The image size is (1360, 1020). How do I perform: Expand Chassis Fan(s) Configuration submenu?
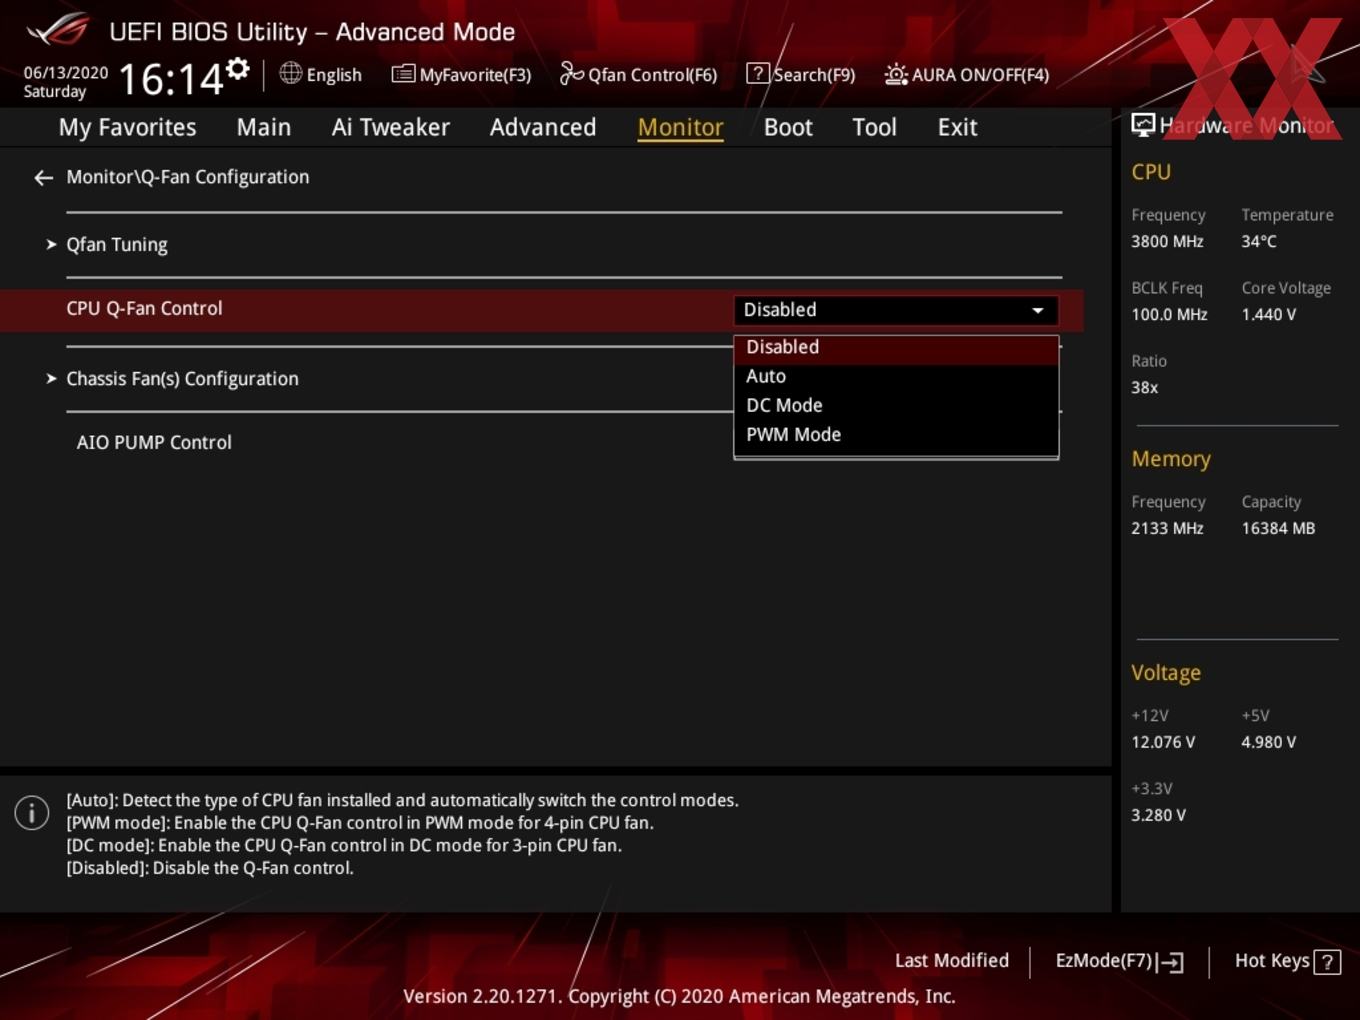pos(182,379)
